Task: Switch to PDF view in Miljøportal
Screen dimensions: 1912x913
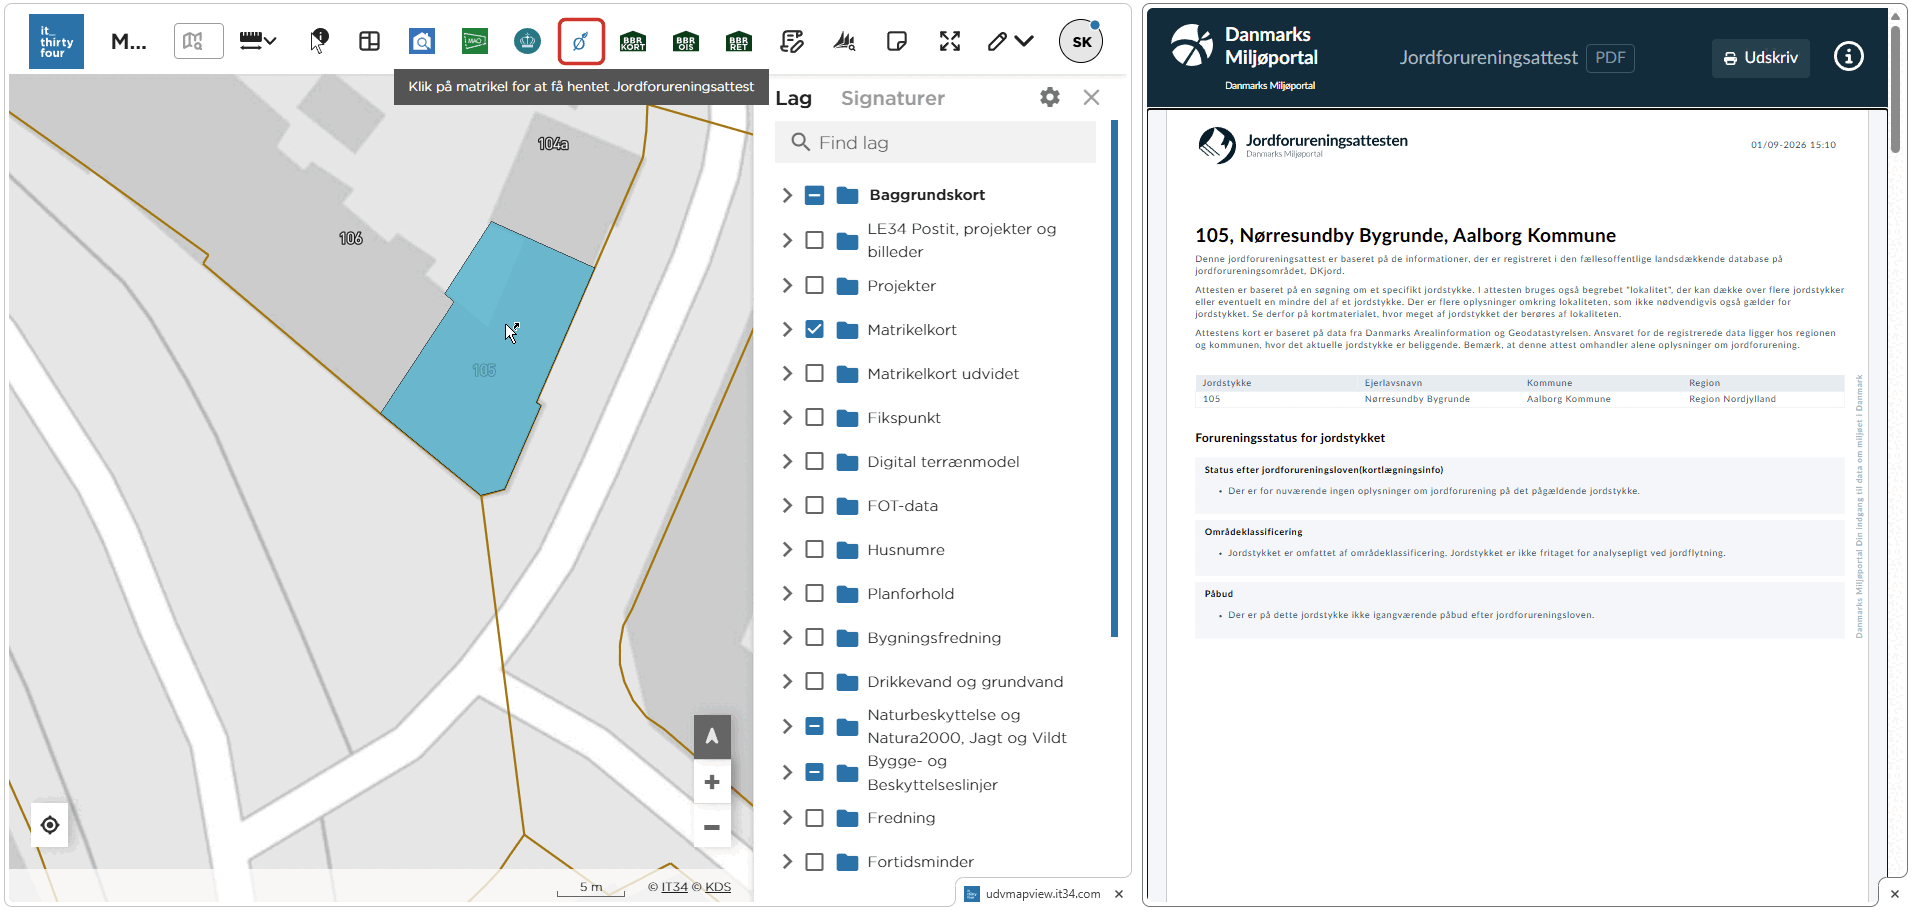Action: [1610, 58]
